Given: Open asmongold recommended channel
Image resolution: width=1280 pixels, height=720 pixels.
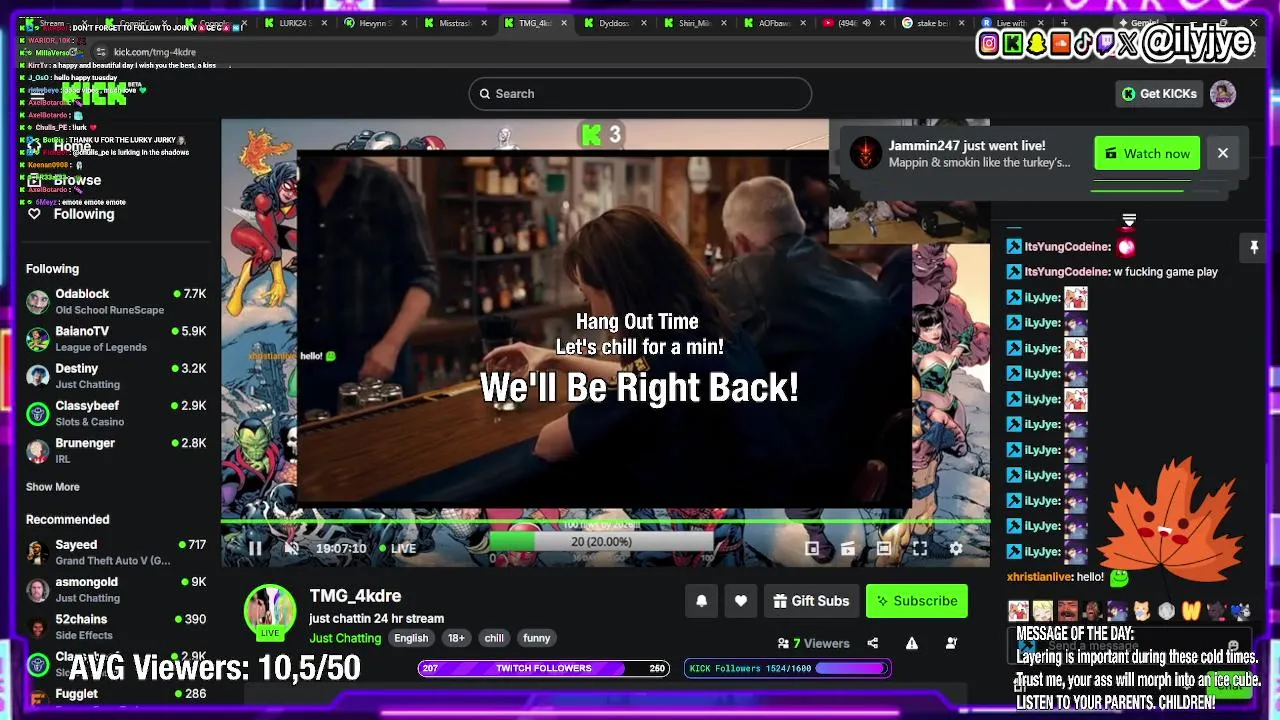Looking at the screenshot, I should [116, 589].
